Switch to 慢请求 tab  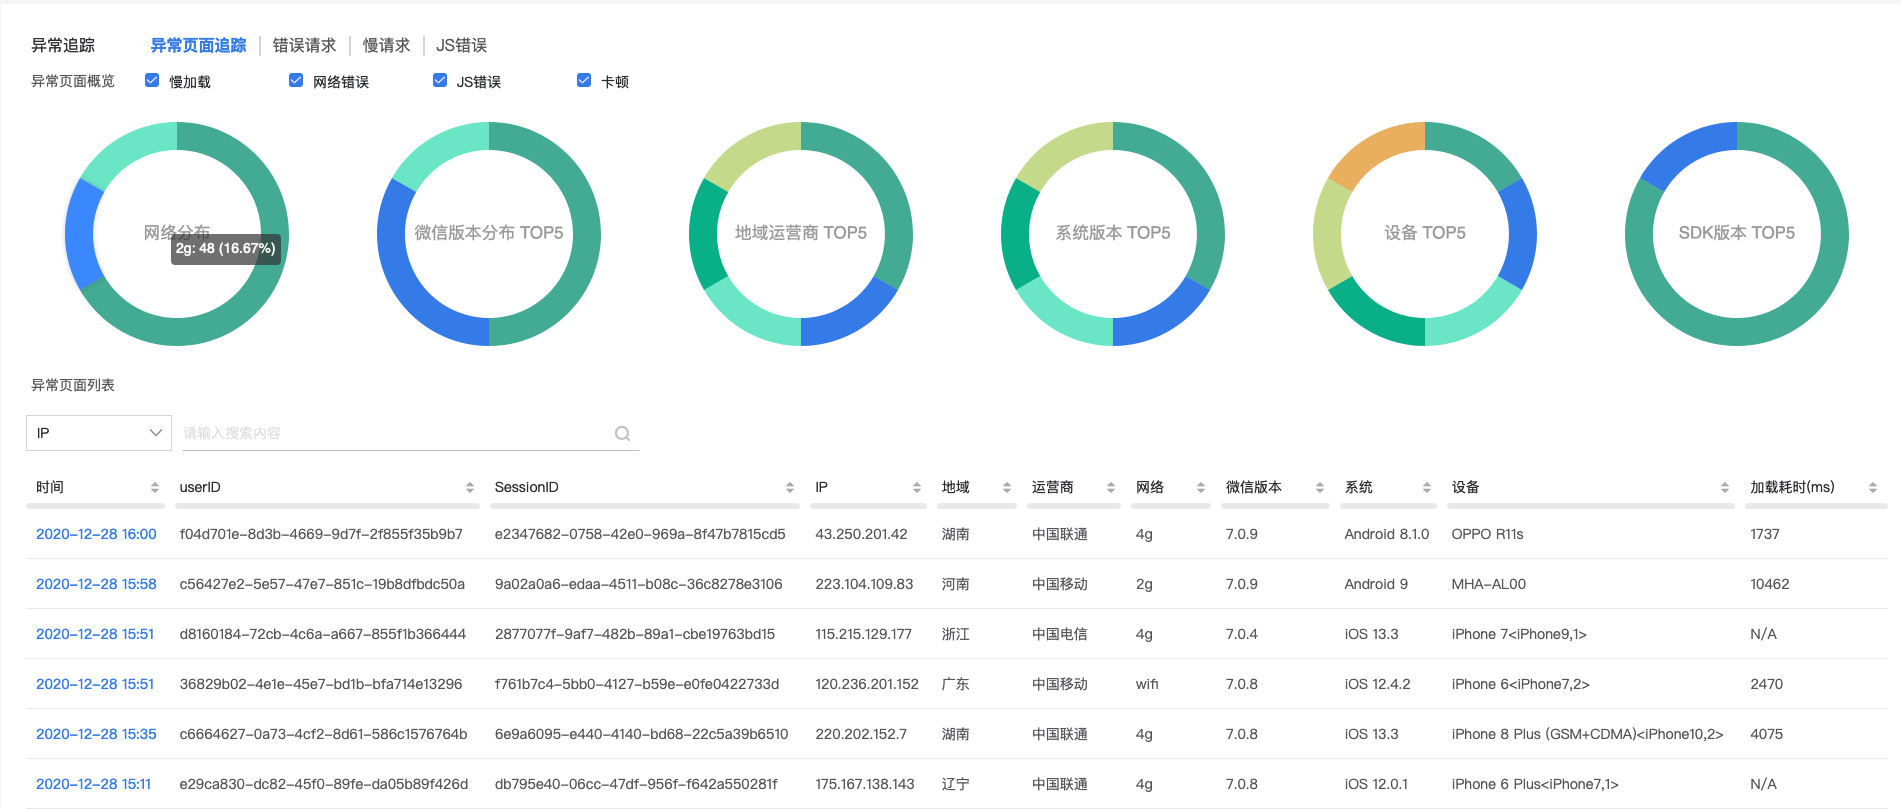(386, 45)
